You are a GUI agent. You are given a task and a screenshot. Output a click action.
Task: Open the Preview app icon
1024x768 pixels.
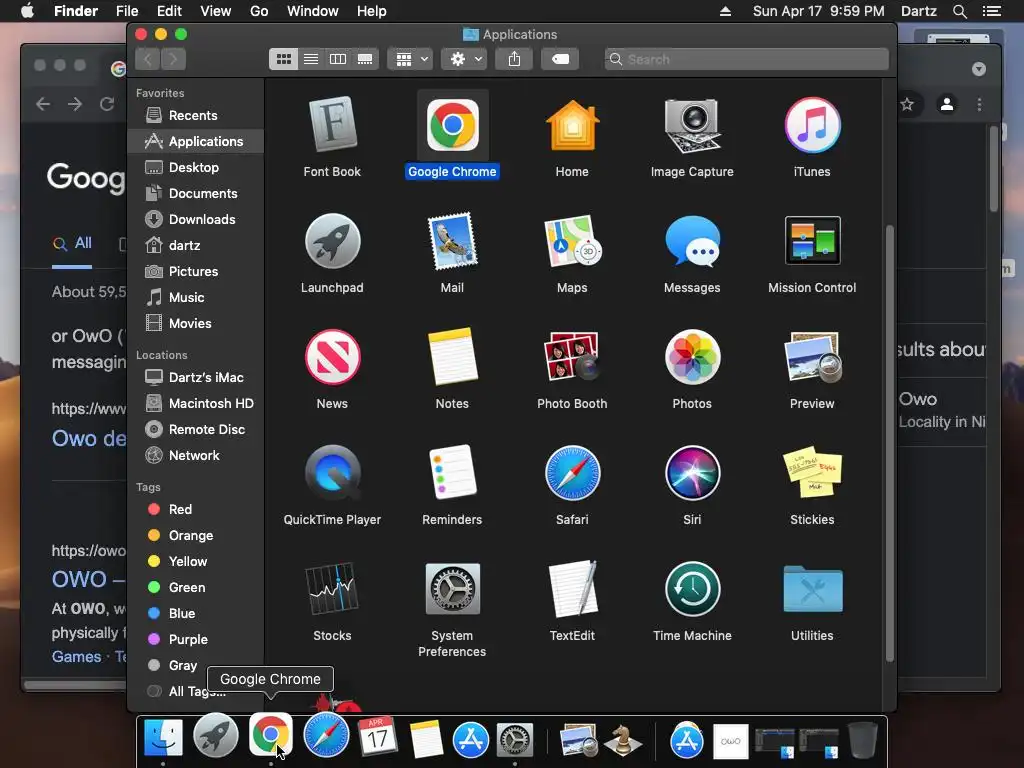click(x=812, y=357)
